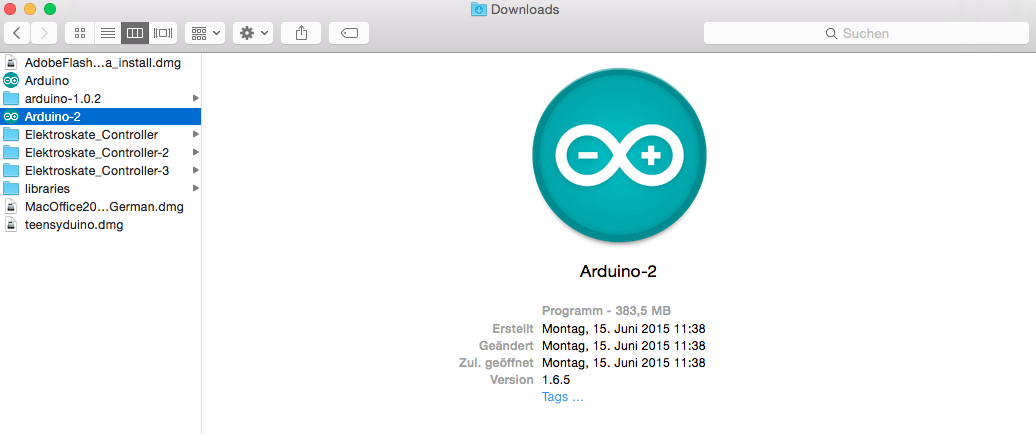Expand Elektroskate_Controller-3 folder arrow
The height and width of the screenshot is (434, 1036).
[x=196, y=170]
